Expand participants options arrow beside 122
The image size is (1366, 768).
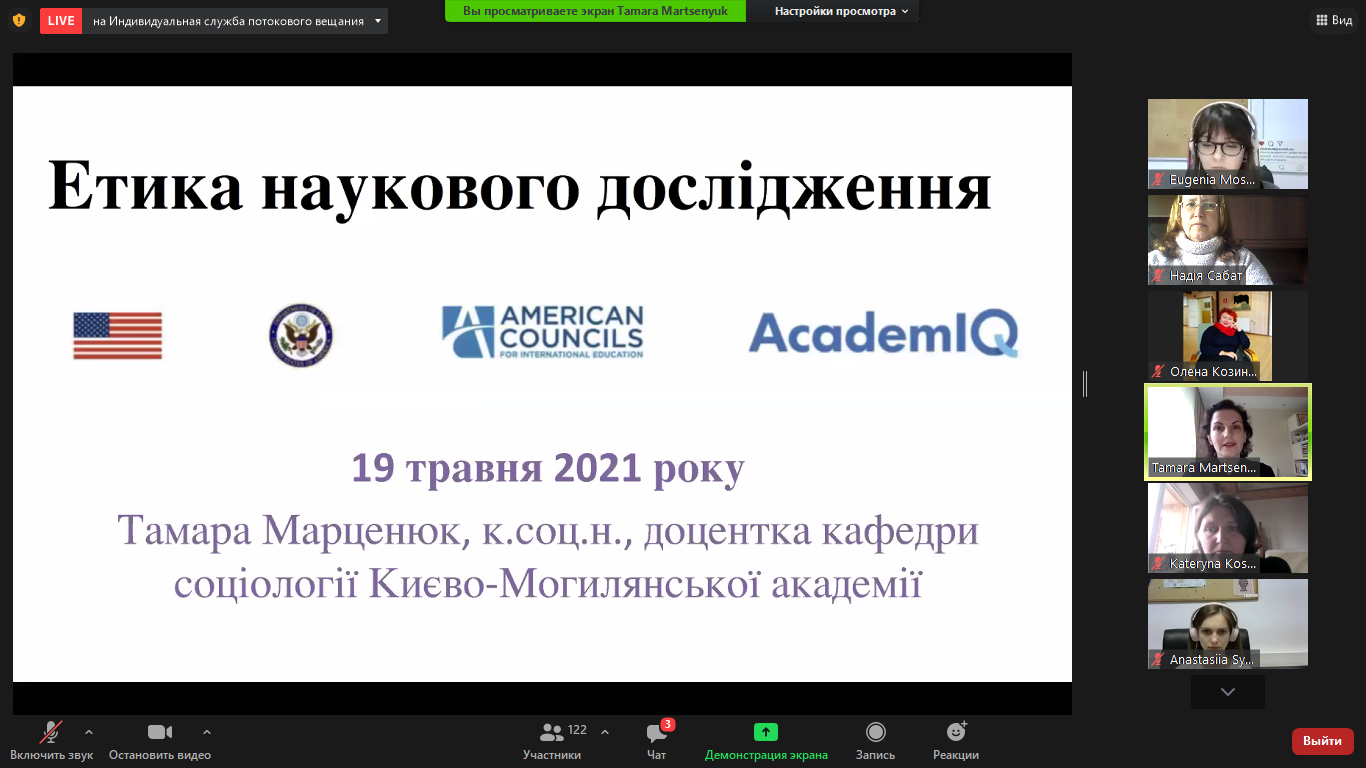(x=605, y=731)
